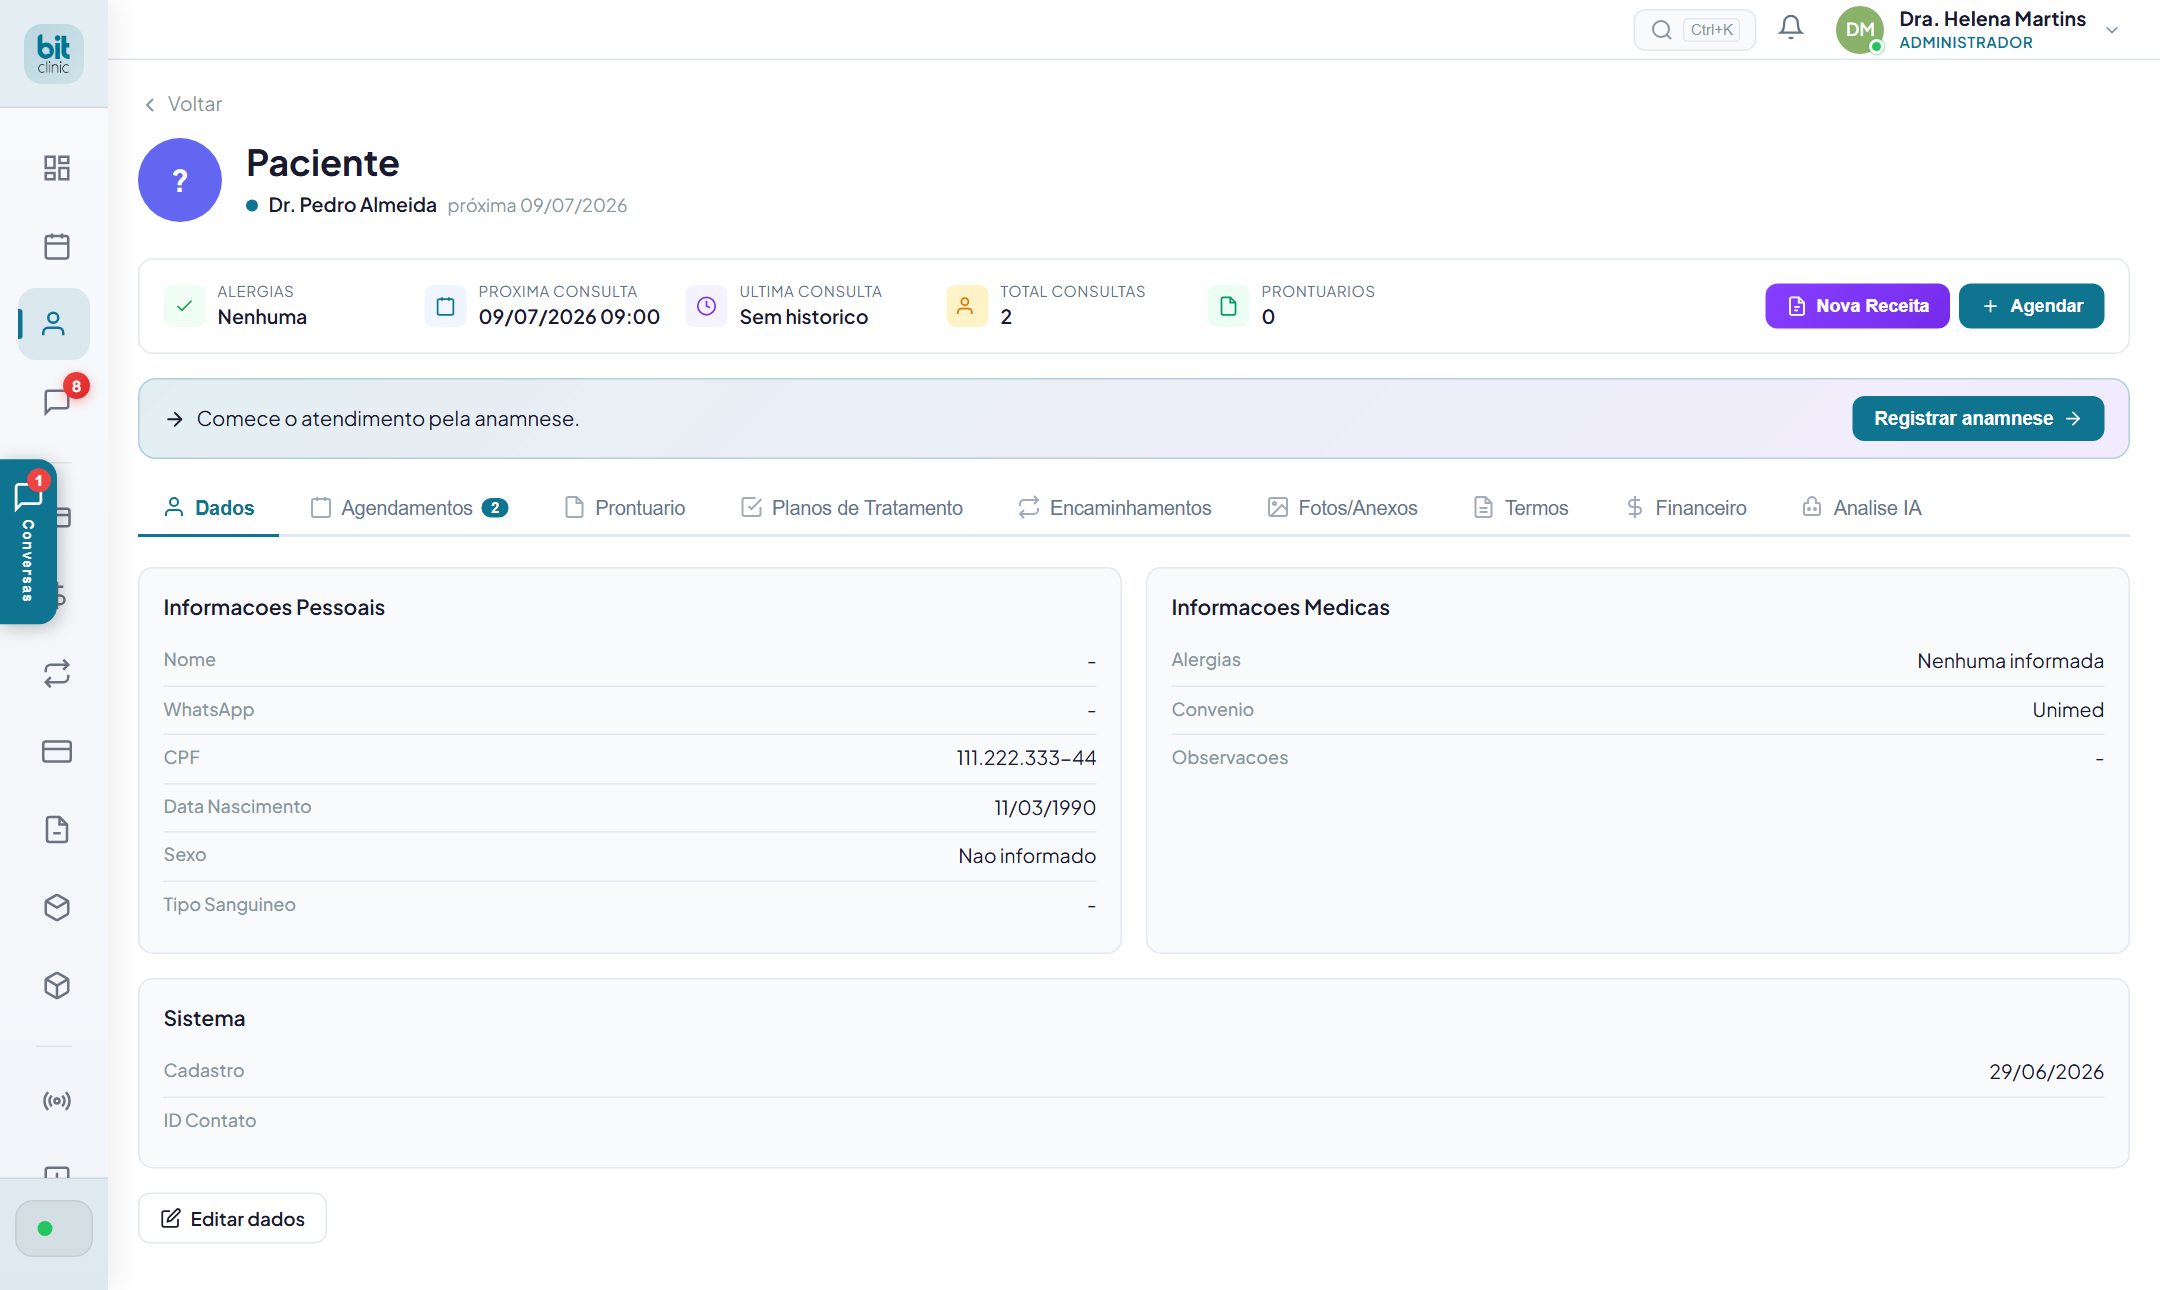Open the first box package sidebar icon

pos(57,907)
